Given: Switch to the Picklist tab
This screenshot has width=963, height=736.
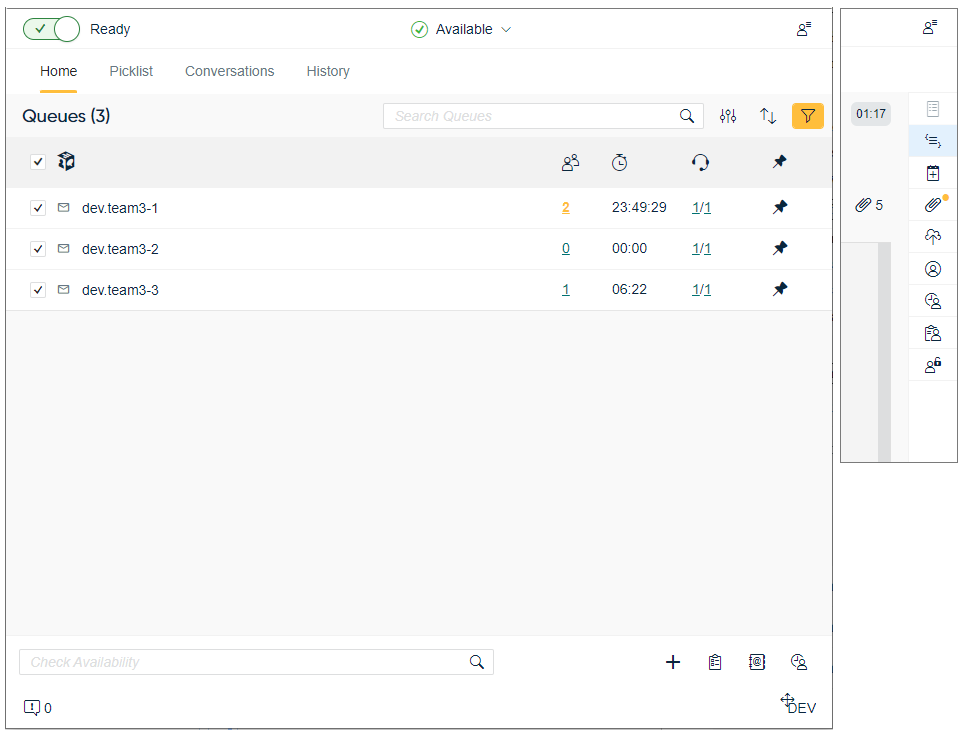Looking at the screenshot, I should point(131,71).
